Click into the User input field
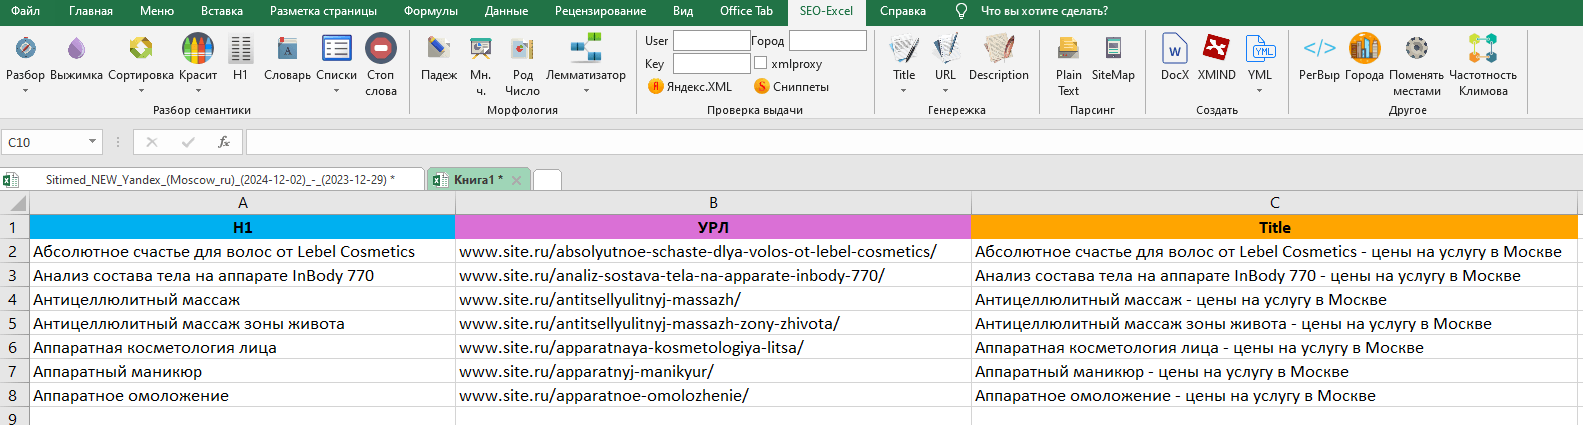Screen dimensions: 1583x425 pyautogui.click(x=711, y=40)
